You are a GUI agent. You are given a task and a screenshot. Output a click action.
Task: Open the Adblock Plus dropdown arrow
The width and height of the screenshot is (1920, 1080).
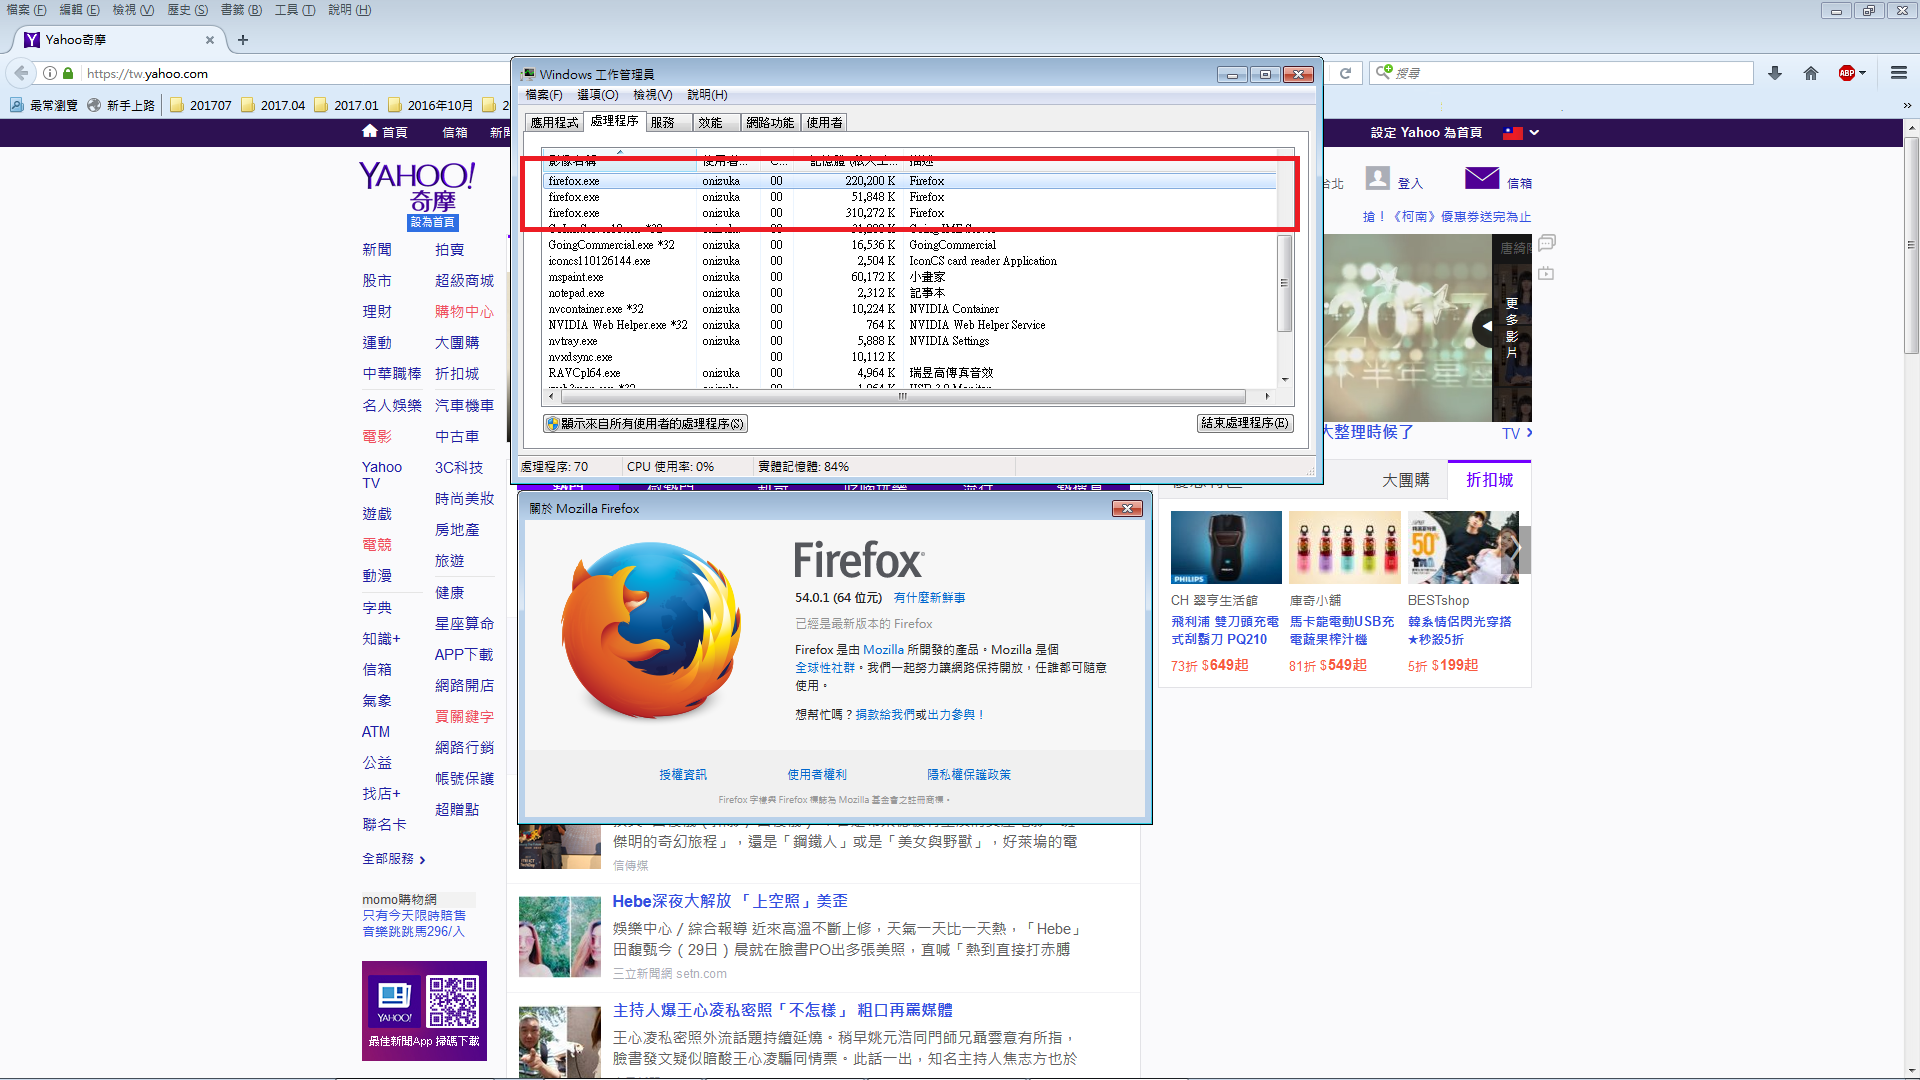click(x=1862, y=73)
